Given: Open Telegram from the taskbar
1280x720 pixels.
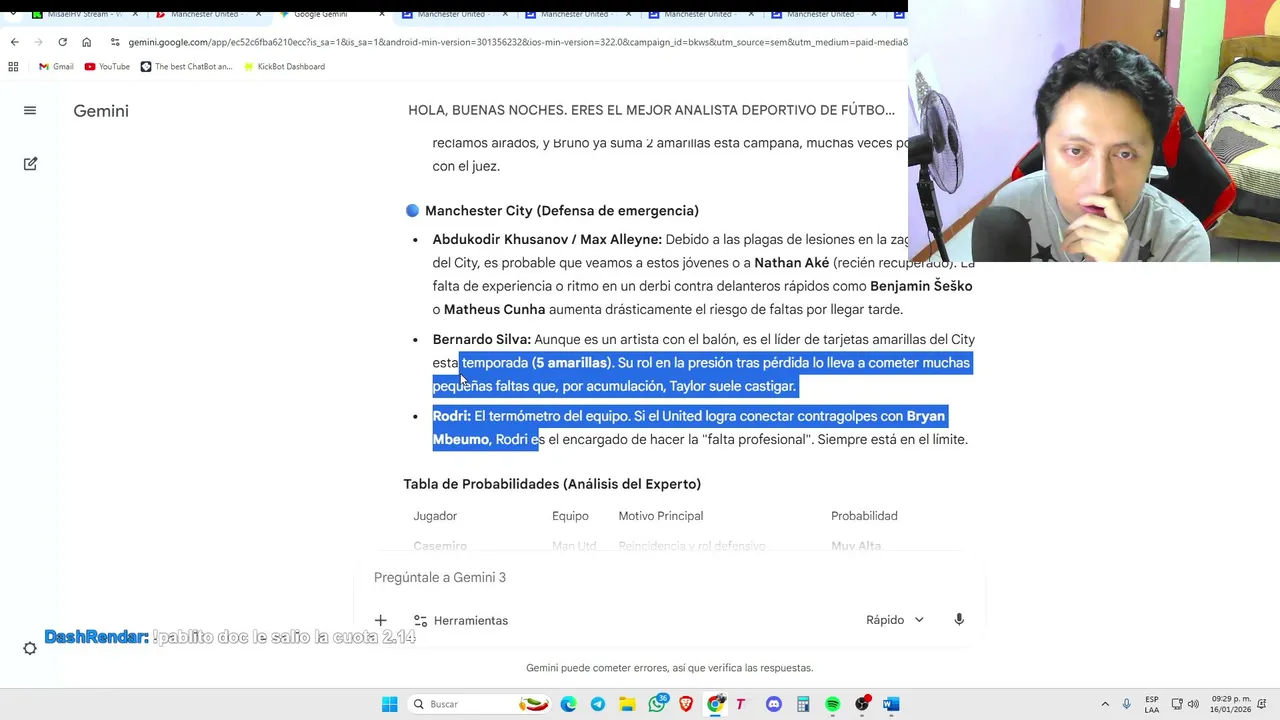Looking at the screenshot, I should [x=598, y=704].
